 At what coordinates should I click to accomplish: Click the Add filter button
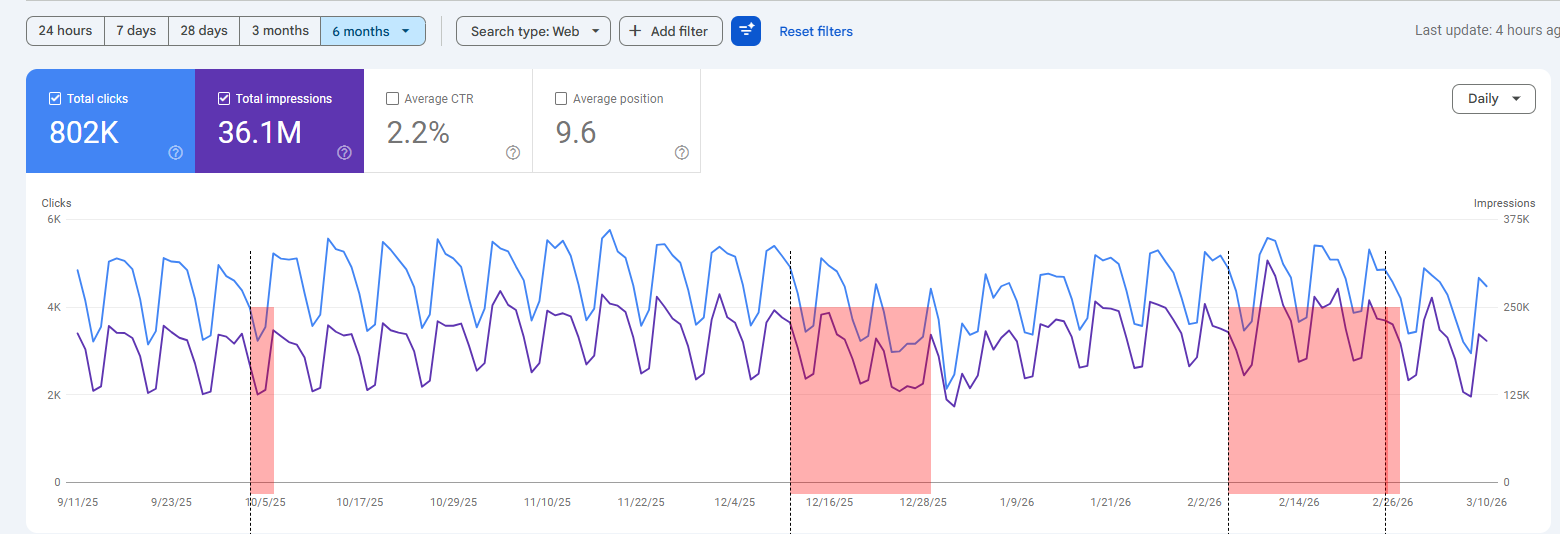[x=670, y=31]
